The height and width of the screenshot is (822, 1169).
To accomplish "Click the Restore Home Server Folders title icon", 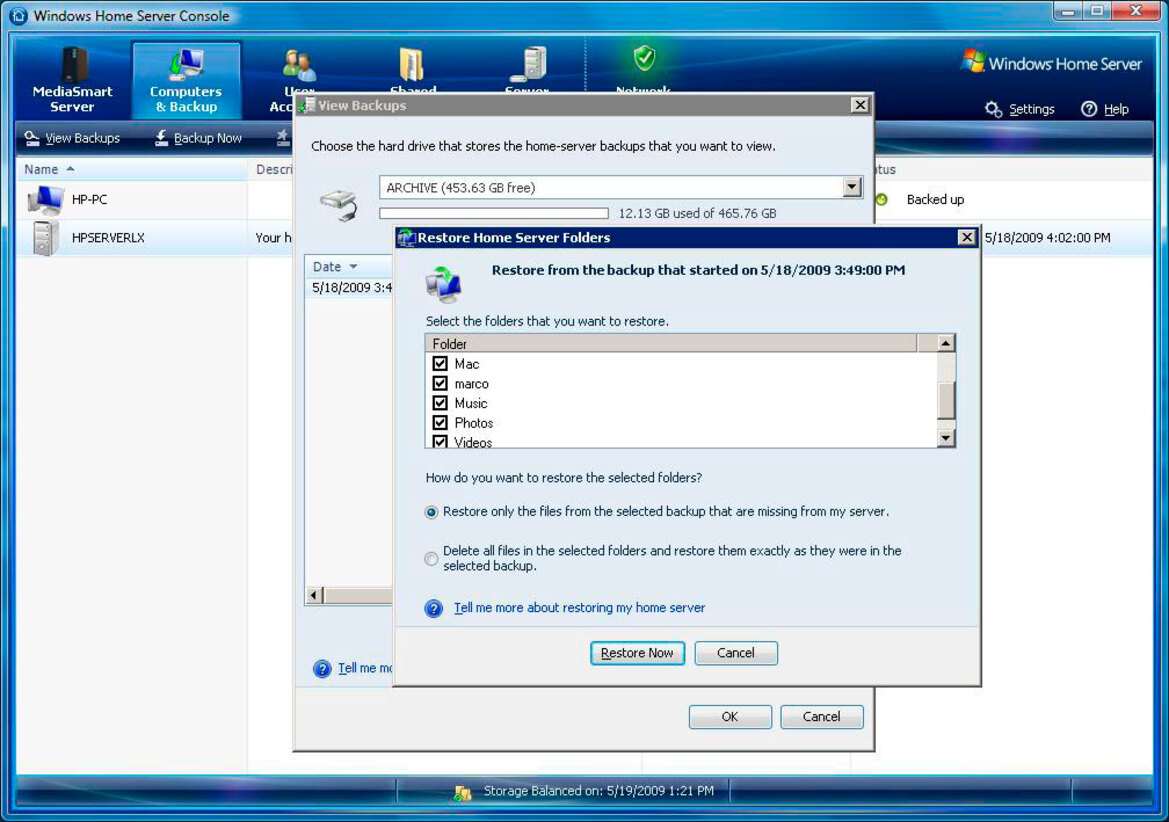I will (x=406, y=238).
